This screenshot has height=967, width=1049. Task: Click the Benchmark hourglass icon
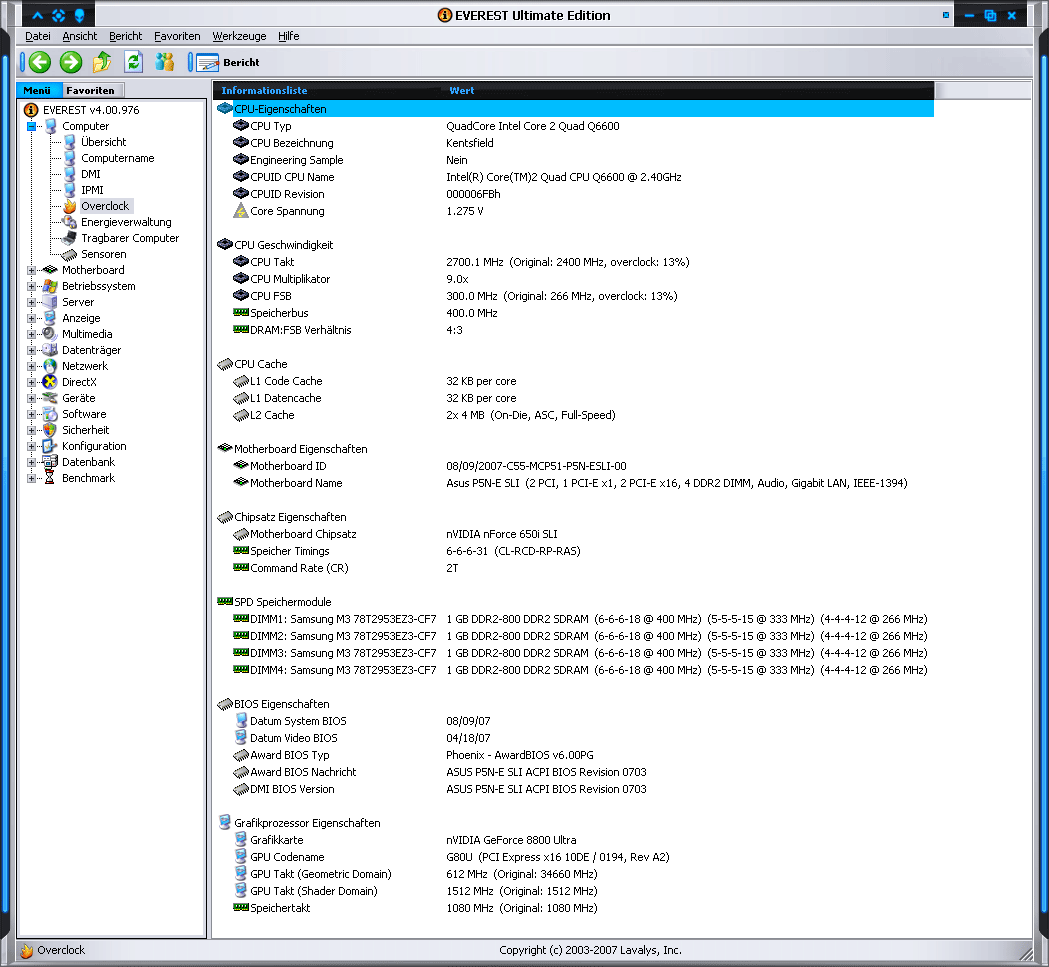(50, 478)
